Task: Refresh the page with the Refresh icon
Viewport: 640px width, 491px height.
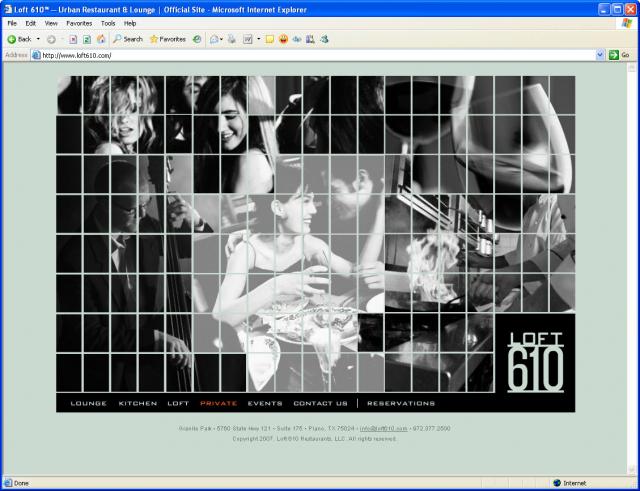Action: click(87, 39)
